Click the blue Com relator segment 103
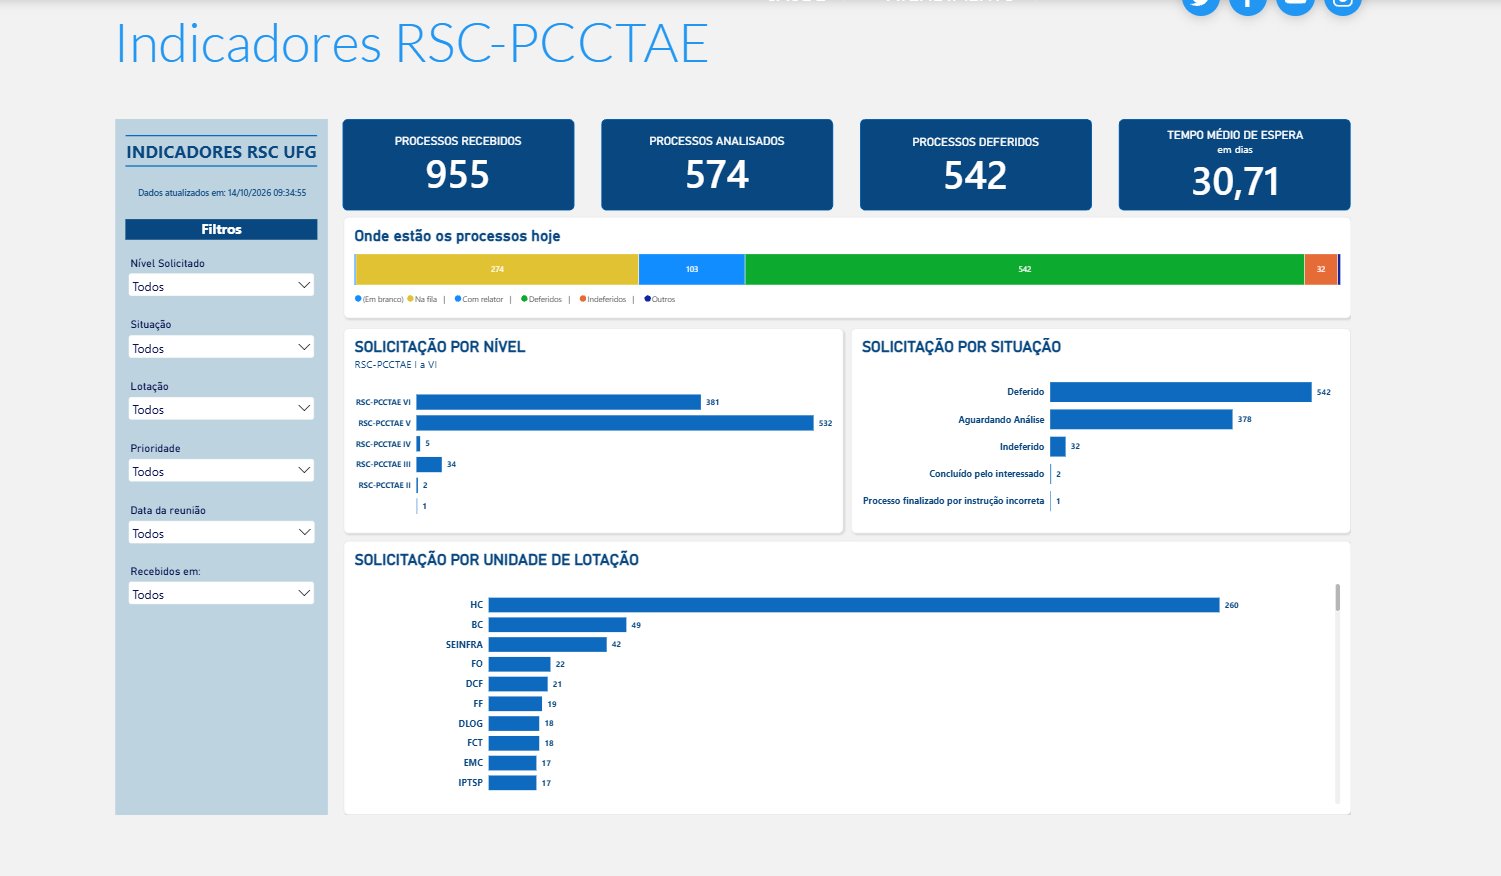This screenshot has width=1501, height=876. click(692, 269)
